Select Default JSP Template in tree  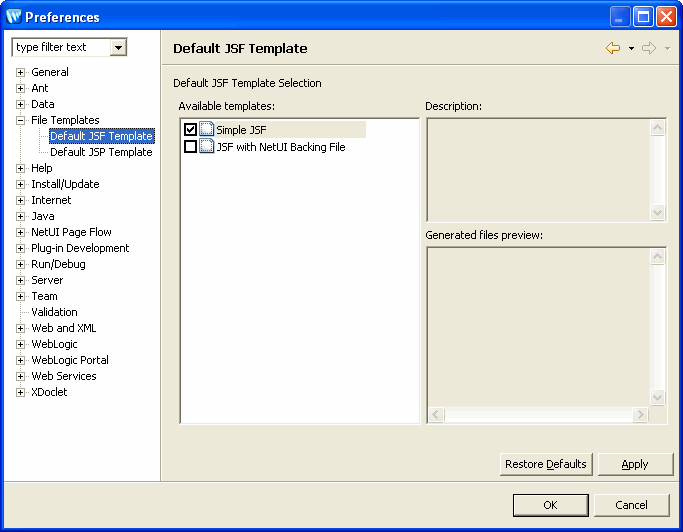tap(101, 152)
